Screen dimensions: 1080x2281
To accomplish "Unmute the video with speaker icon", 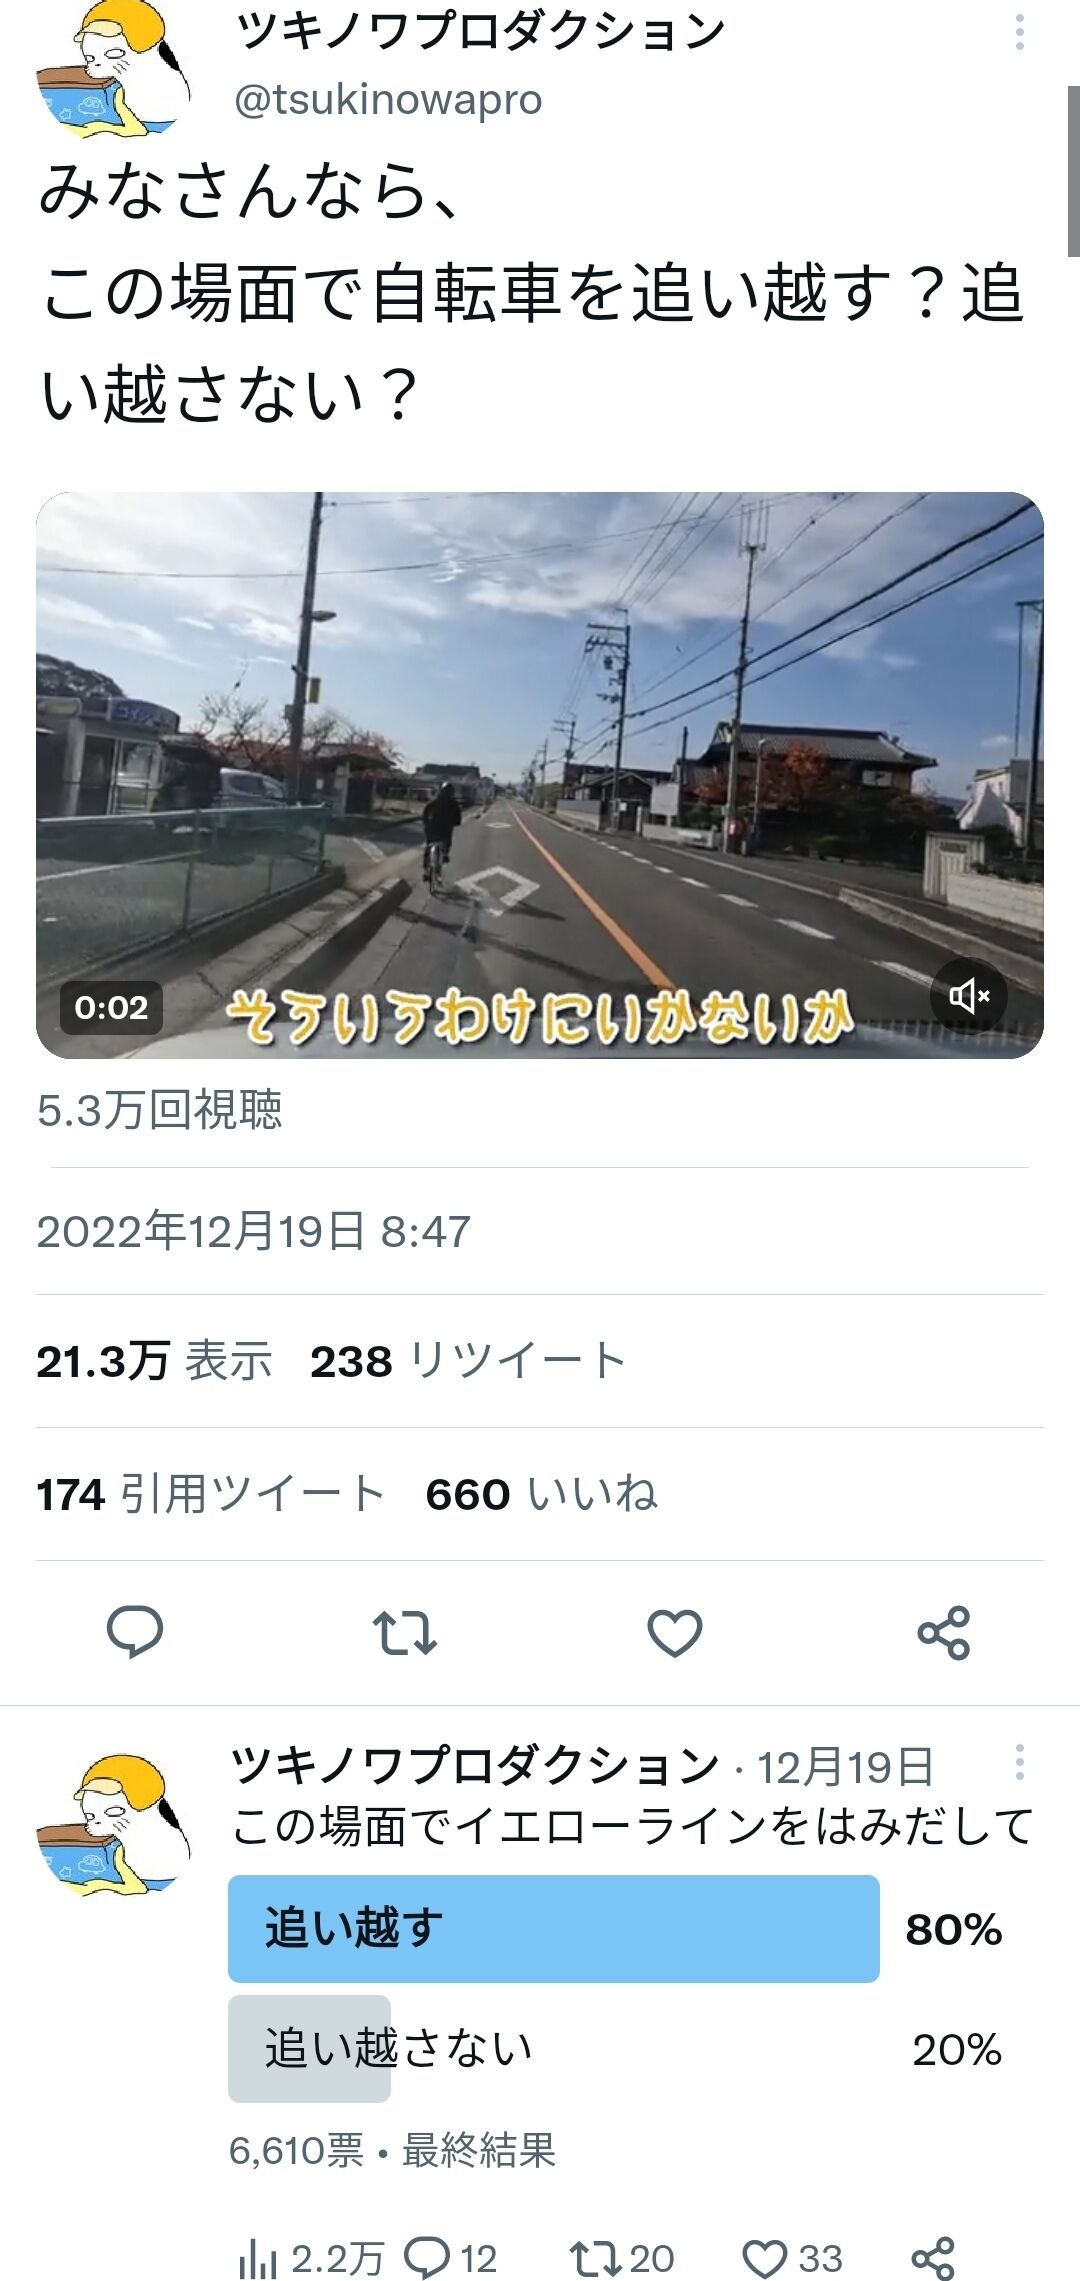I will pyautogui.click(x=968, y=995).
